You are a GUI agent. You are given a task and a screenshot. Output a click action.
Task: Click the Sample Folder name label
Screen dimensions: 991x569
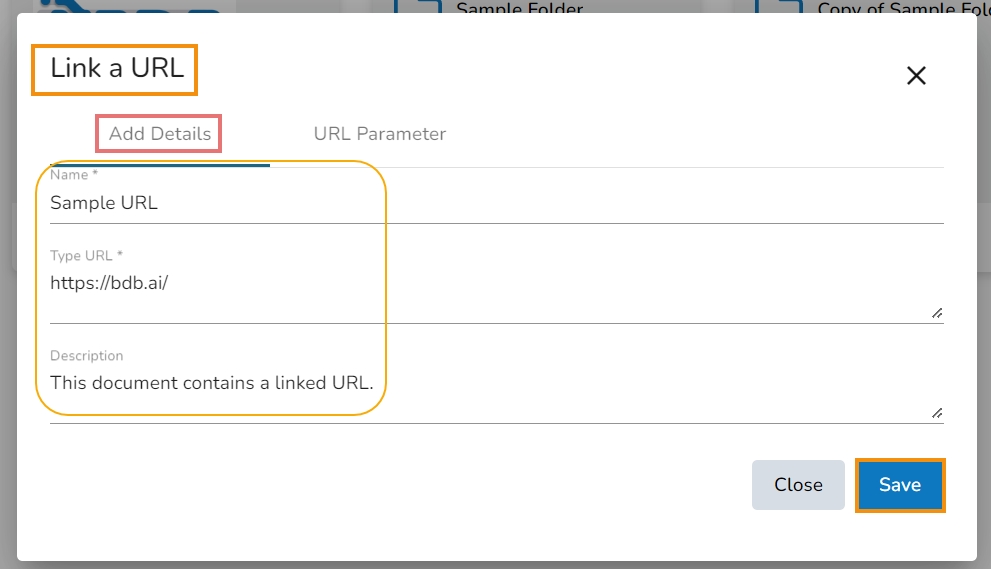click(519, 8)
